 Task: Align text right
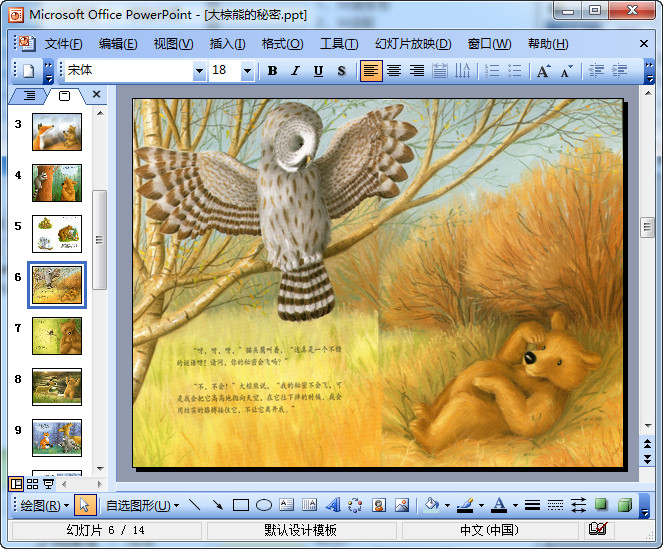click(x=417, y=71)
